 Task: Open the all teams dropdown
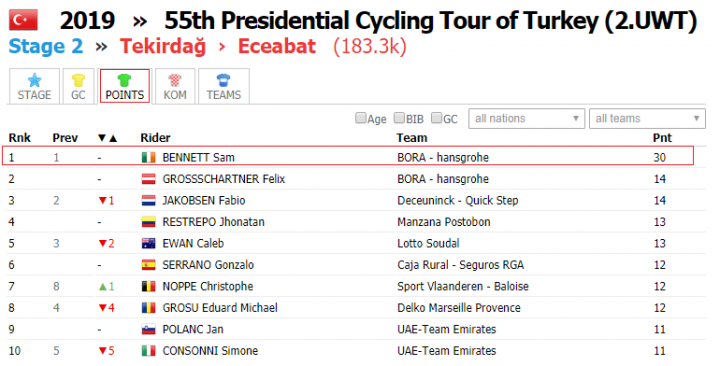click(x=647, y=118)
